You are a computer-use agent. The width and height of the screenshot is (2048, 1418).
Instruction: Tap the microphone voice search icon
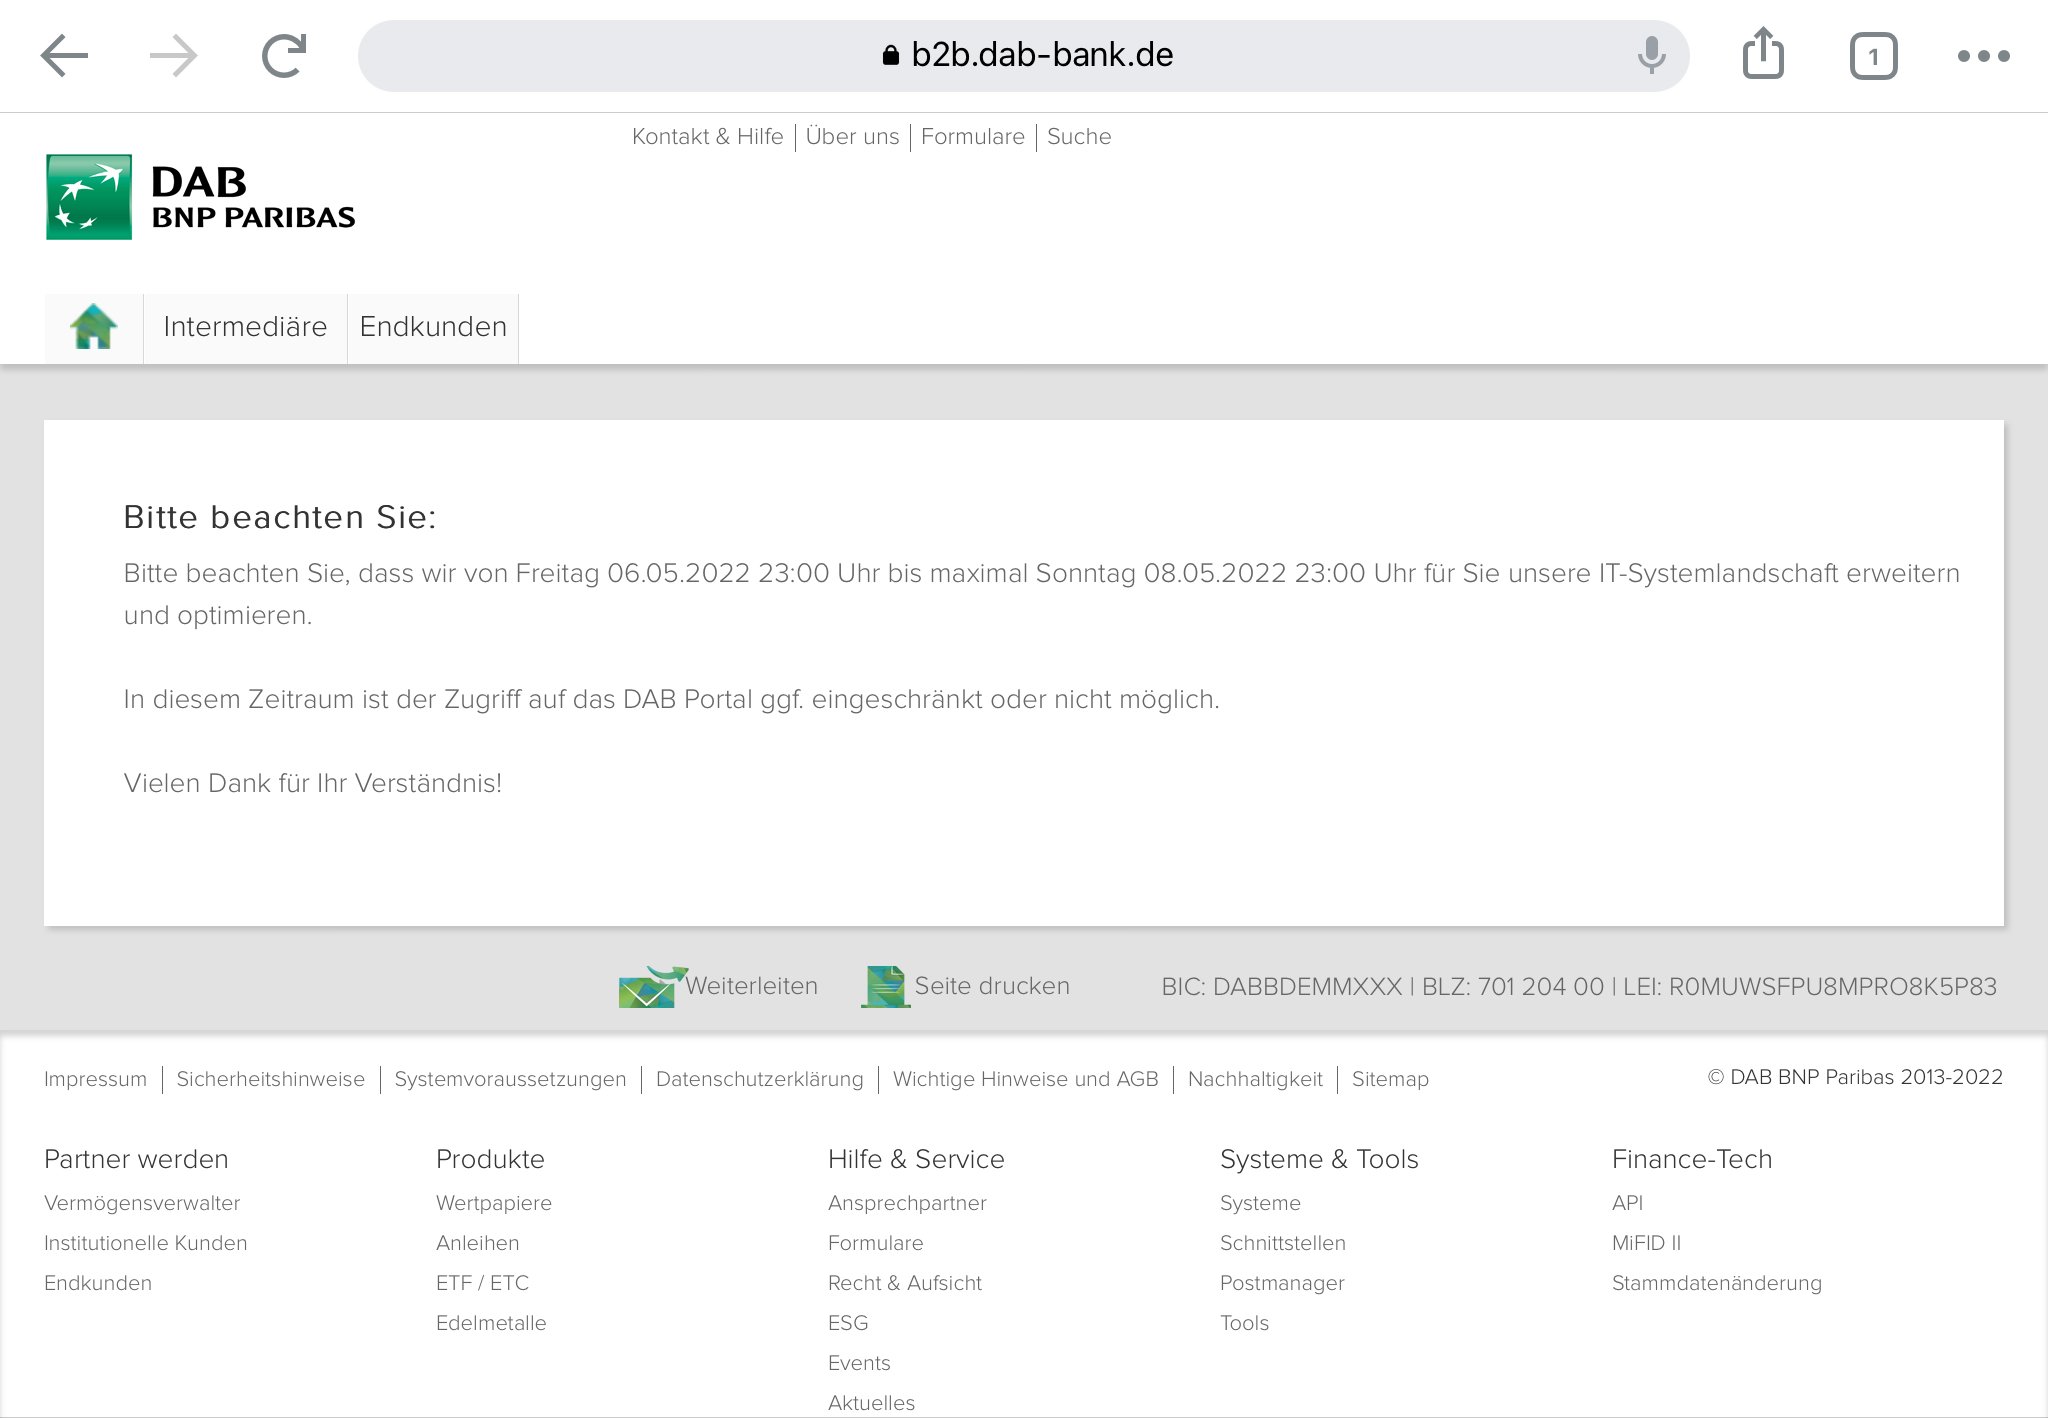(x=1651, y=55)
